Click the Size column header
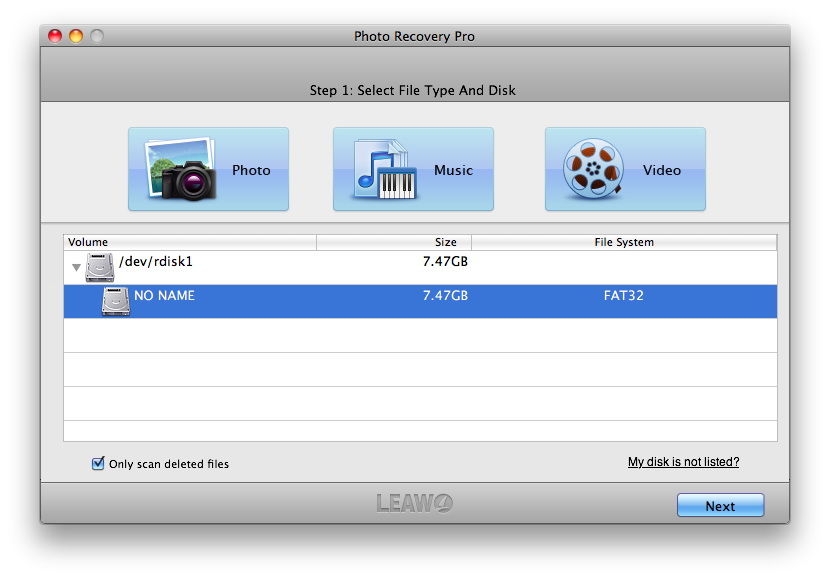This screenshot has height=579, width=830. (394, 242)
